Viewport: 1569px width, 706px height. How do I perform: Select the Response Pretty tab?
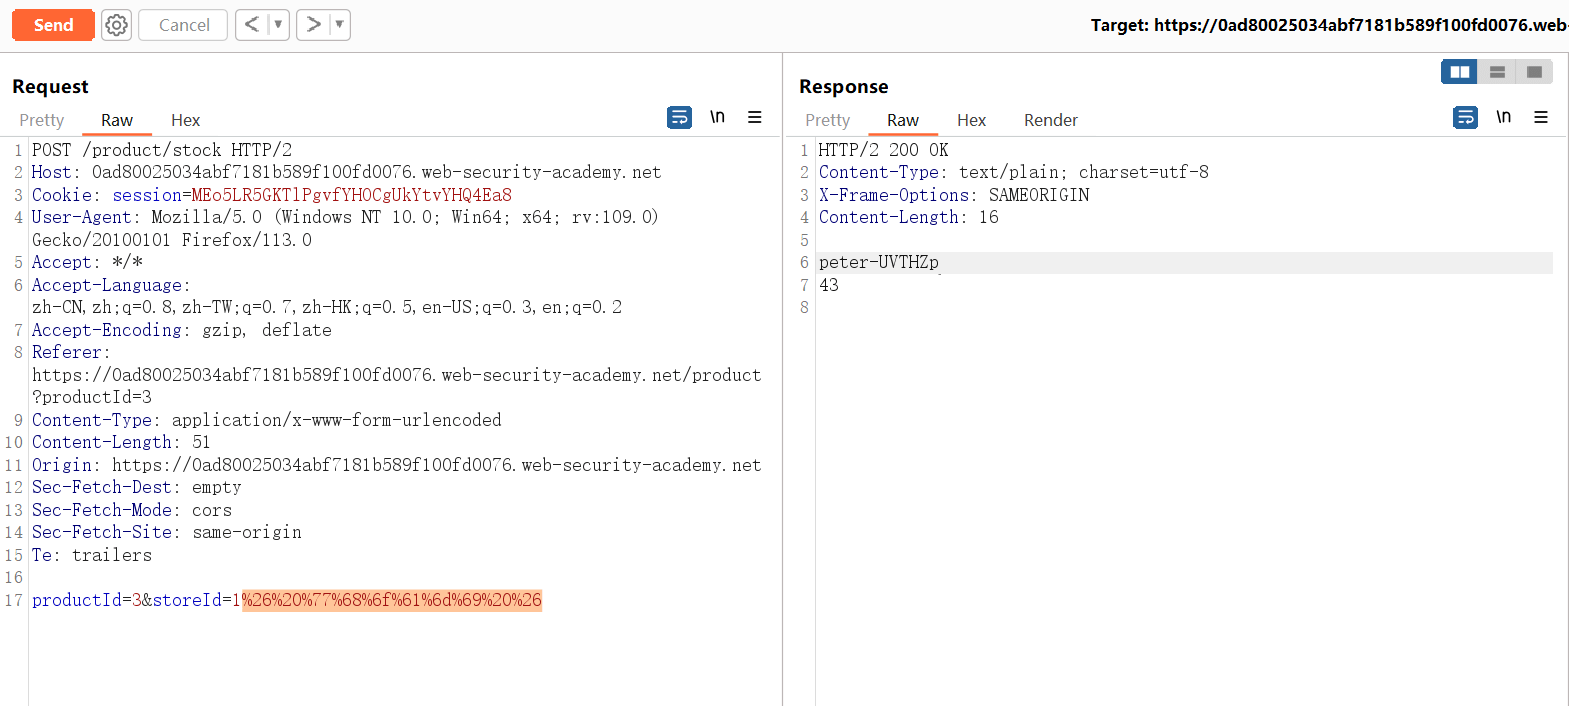point(827,120)
